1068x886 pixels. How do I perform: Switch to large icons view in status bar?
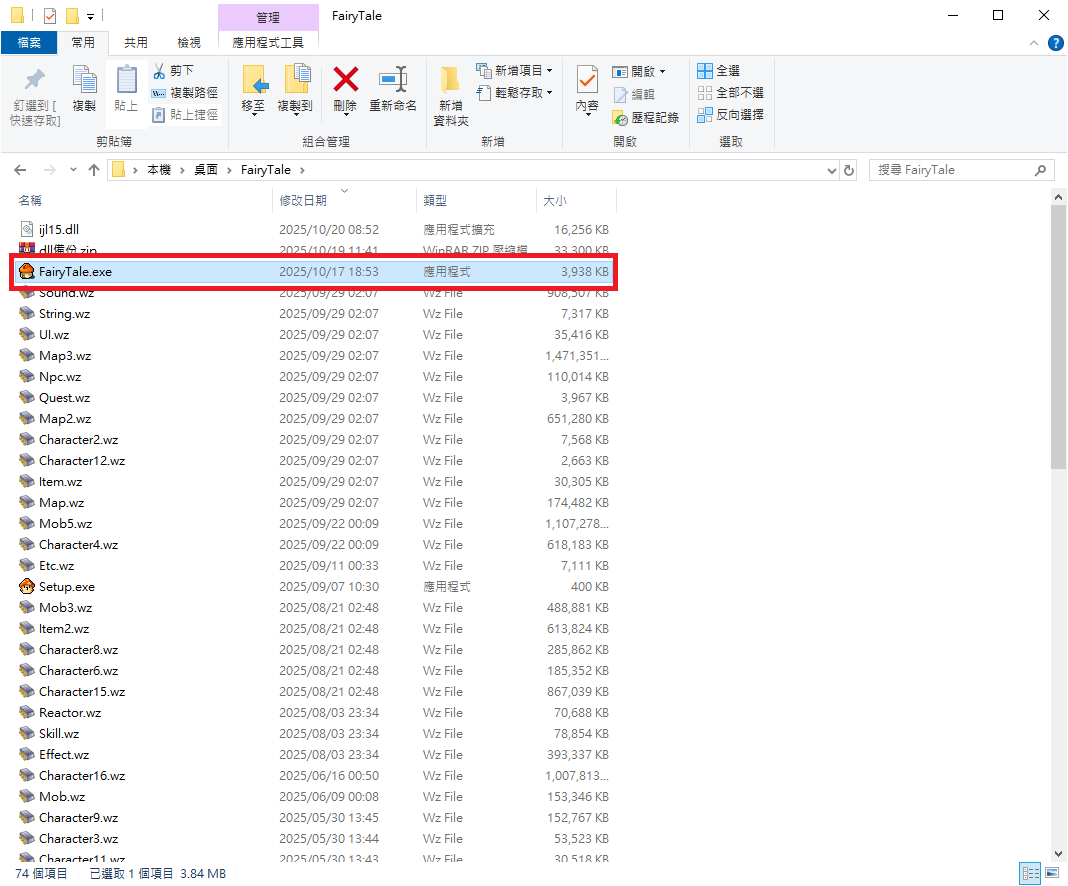[1051, 874]
